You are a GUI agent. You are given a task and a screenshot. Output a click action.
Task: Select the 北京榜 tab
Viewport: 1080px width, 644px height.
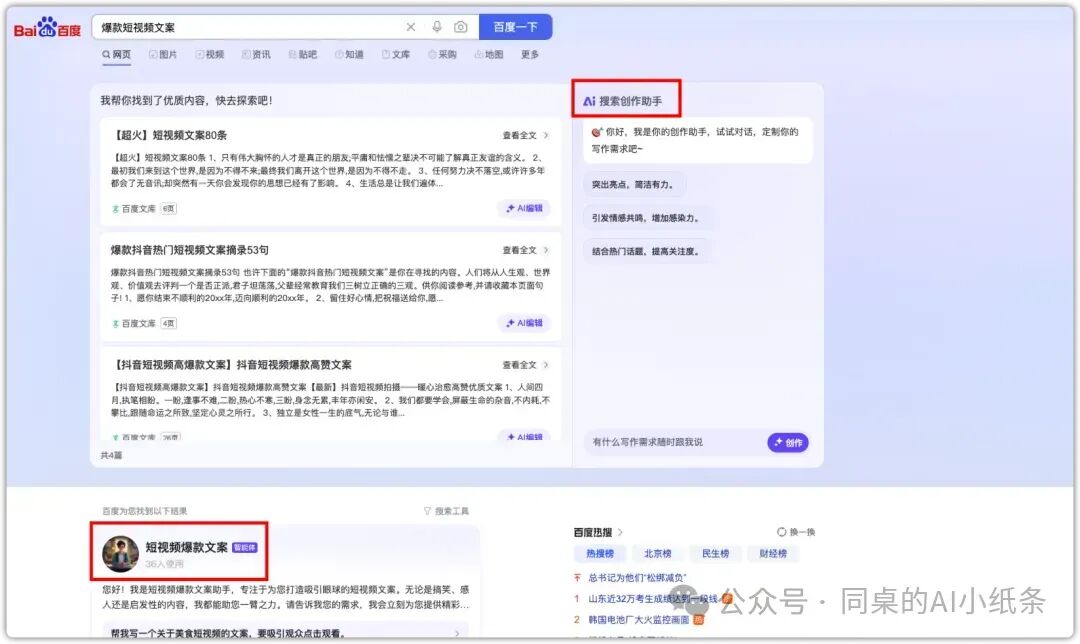point(658,554)
